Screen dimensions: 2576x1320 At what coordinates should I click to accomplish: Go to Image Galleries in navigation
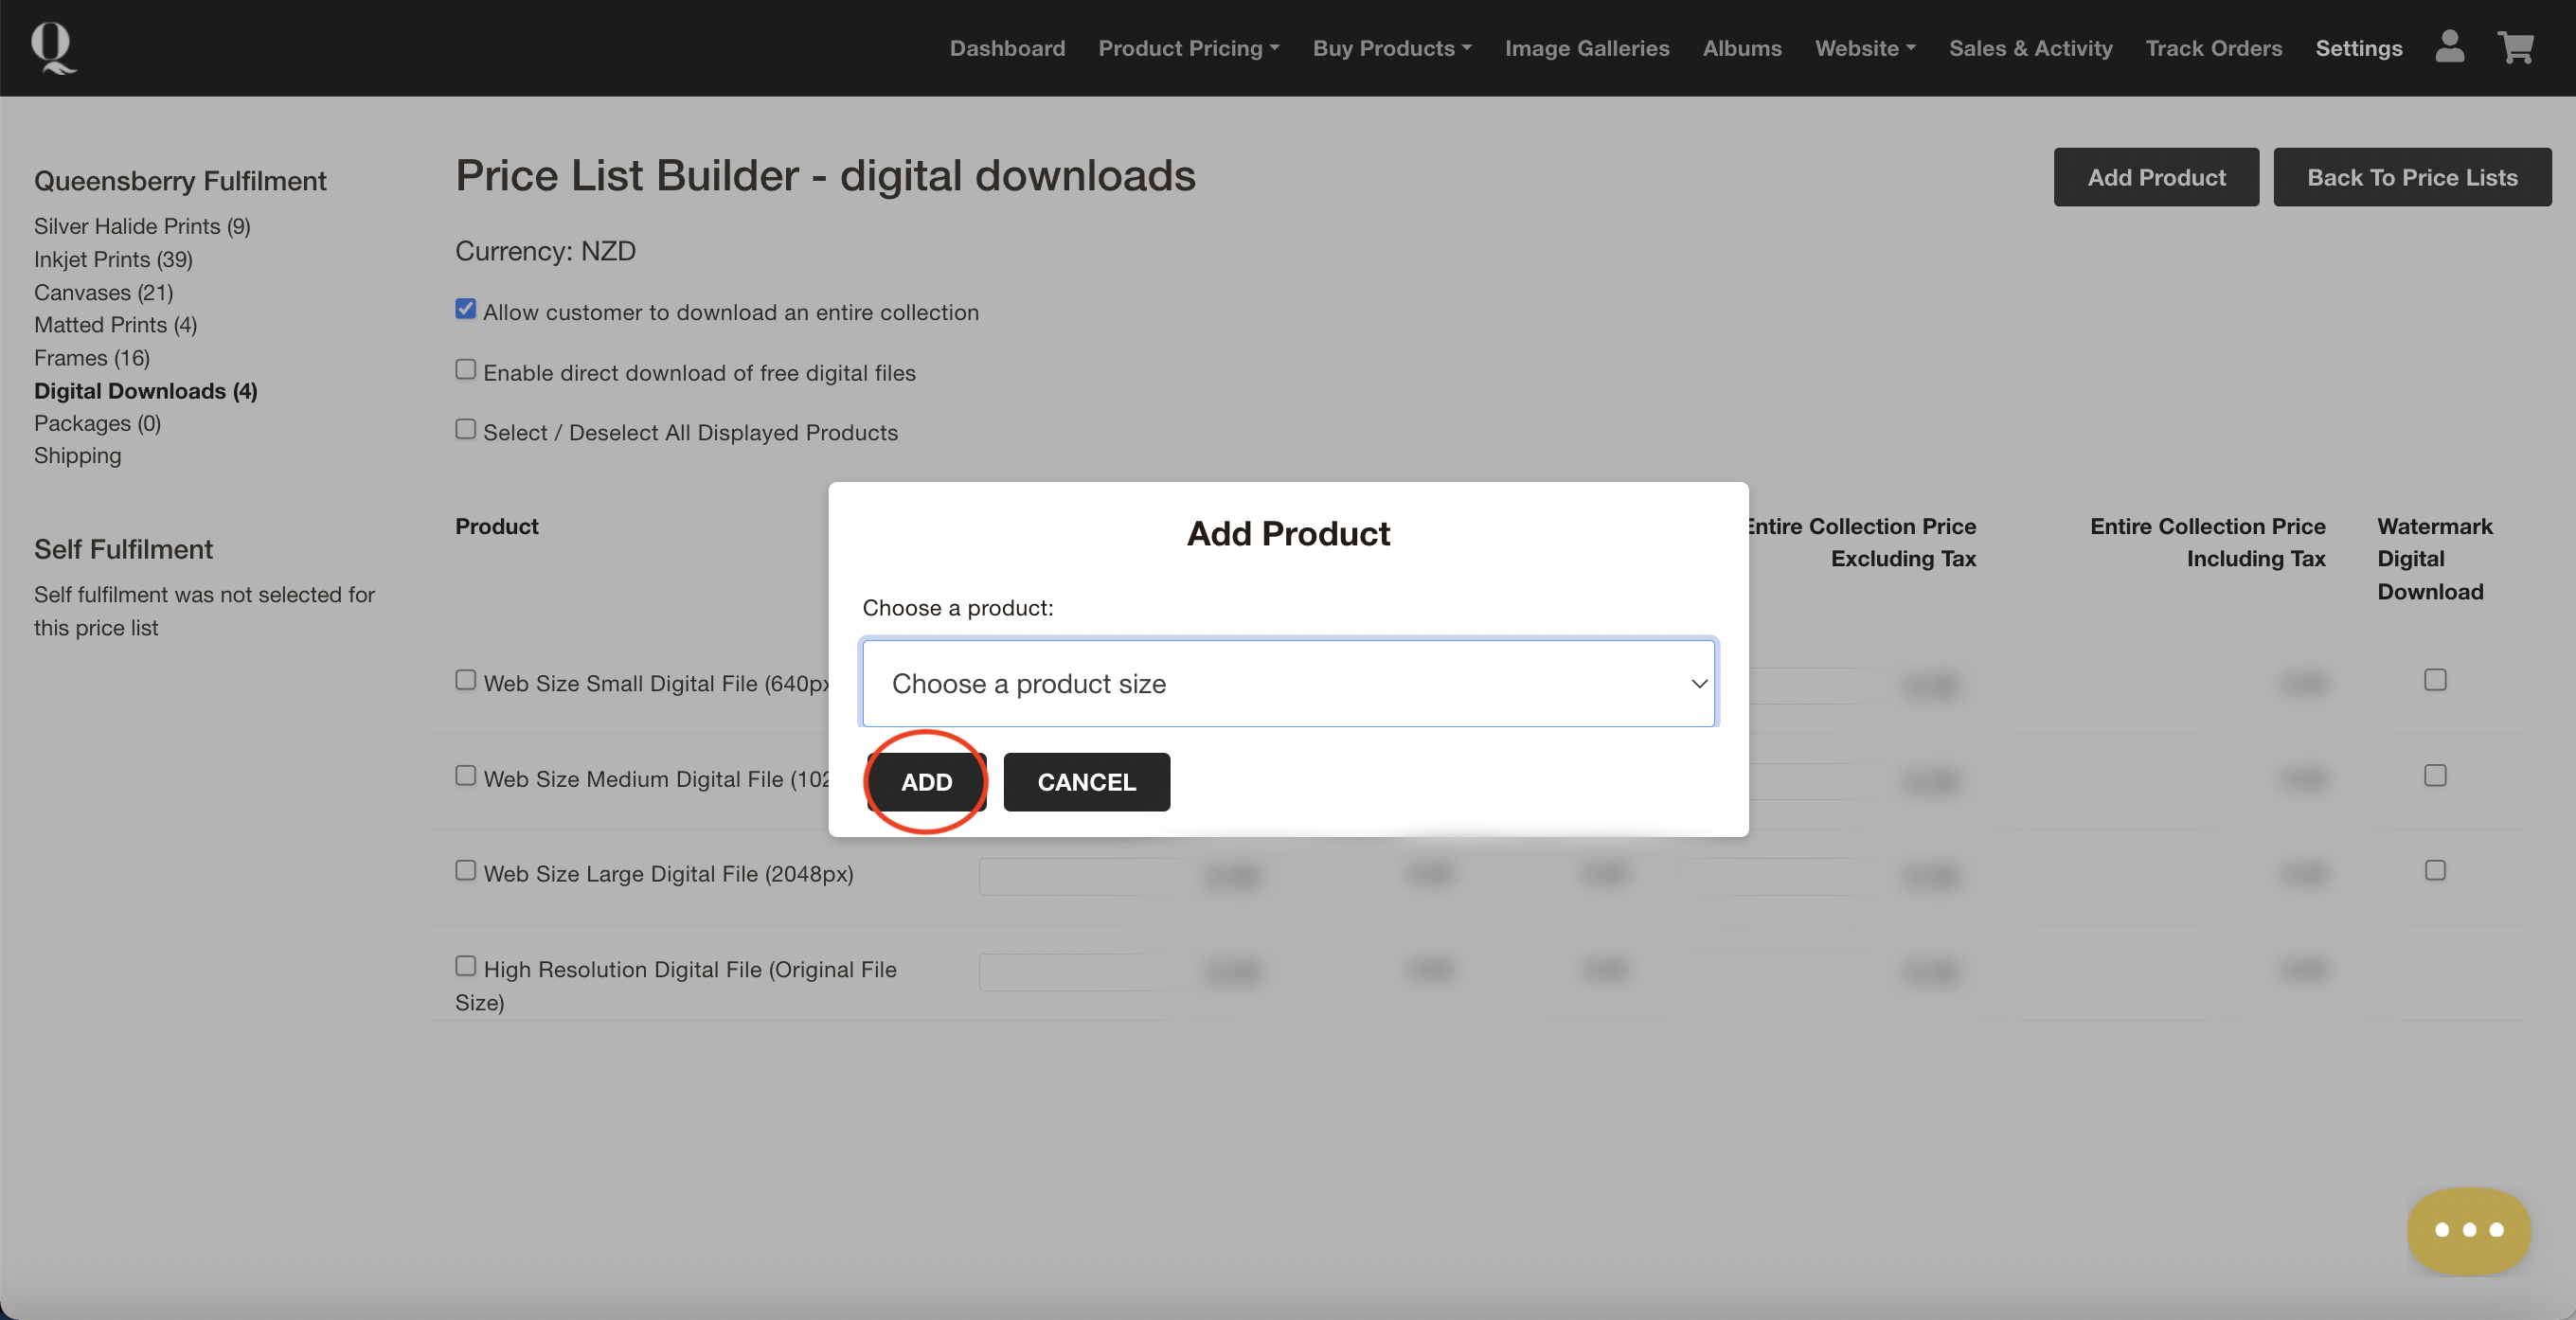(x=1586, y=48)
